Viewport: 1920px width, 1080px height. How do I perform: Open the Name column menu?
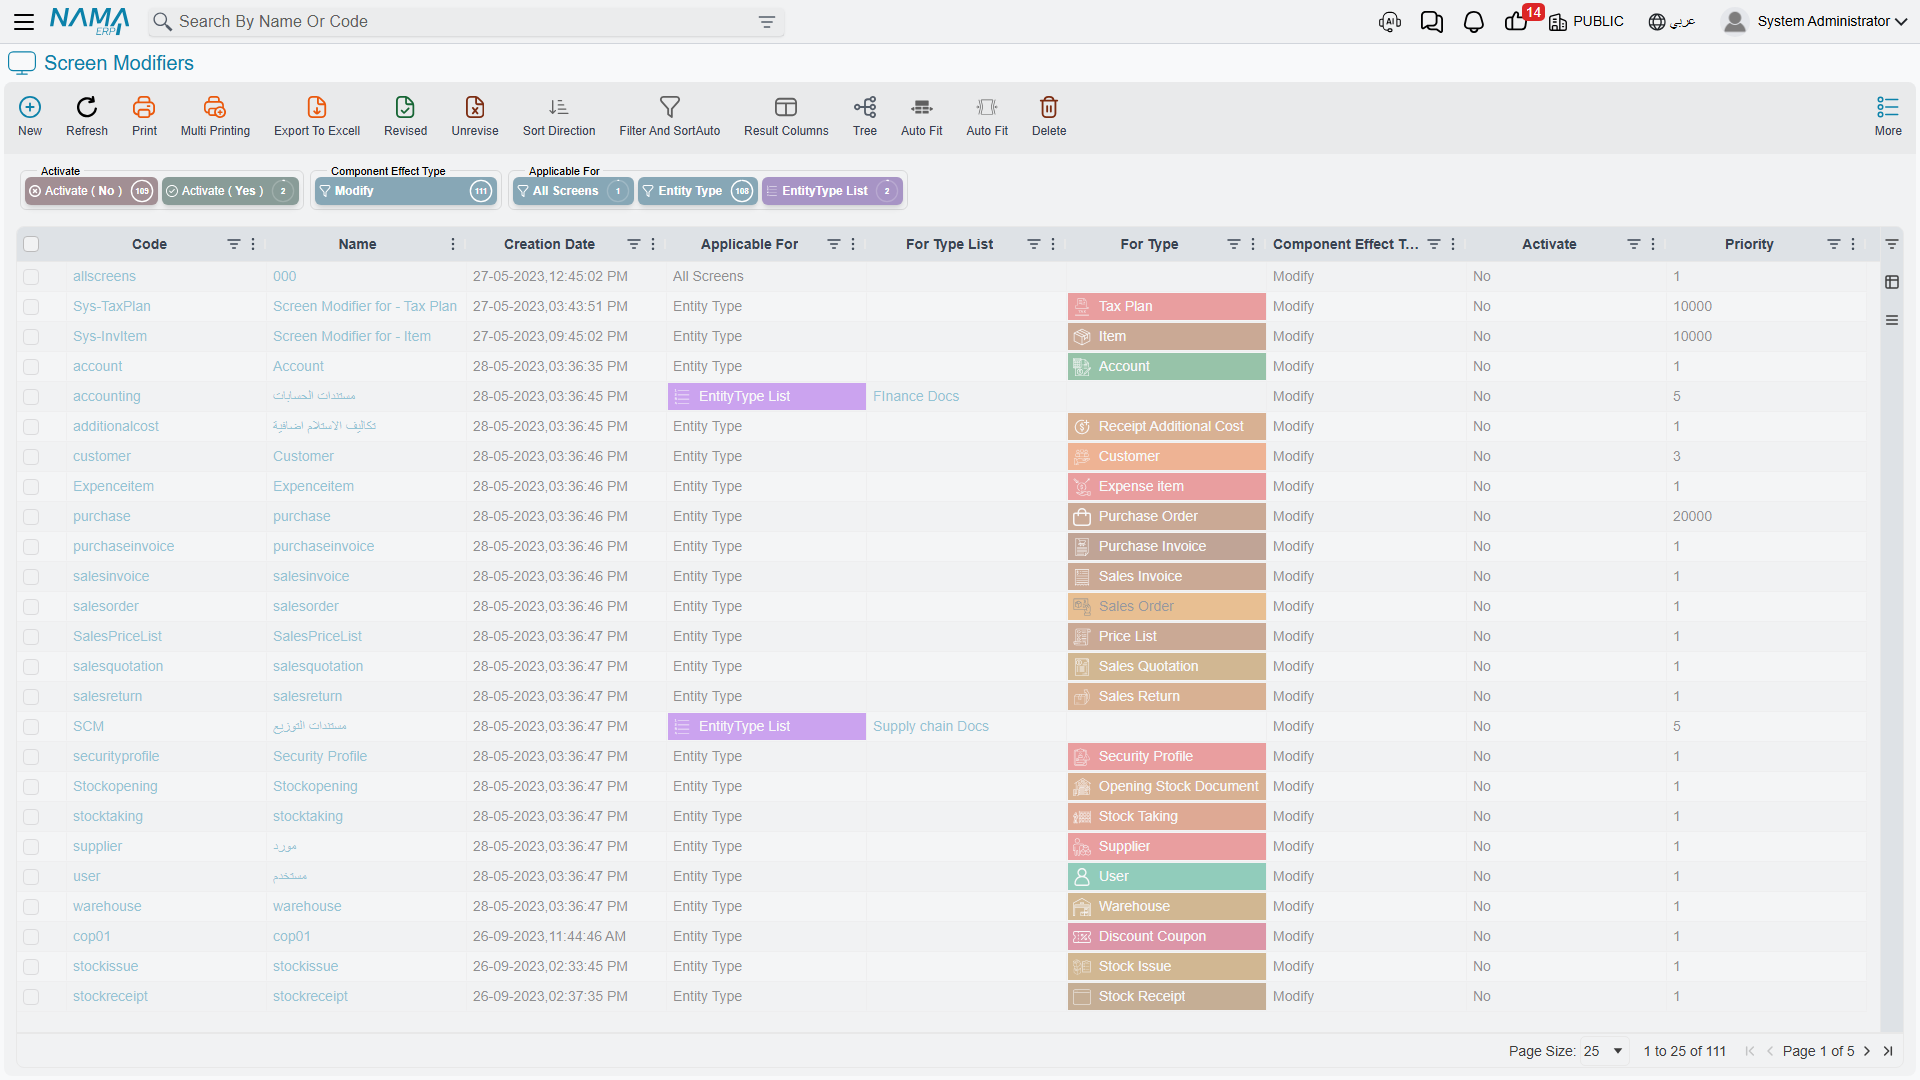[x=453, y=244]
